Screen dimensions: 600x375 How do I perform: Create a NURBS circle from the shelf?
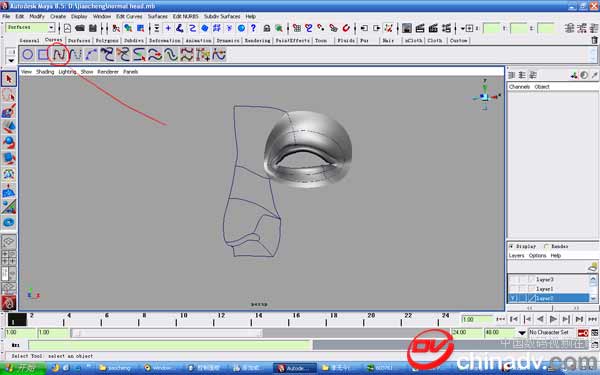point(28,55)
